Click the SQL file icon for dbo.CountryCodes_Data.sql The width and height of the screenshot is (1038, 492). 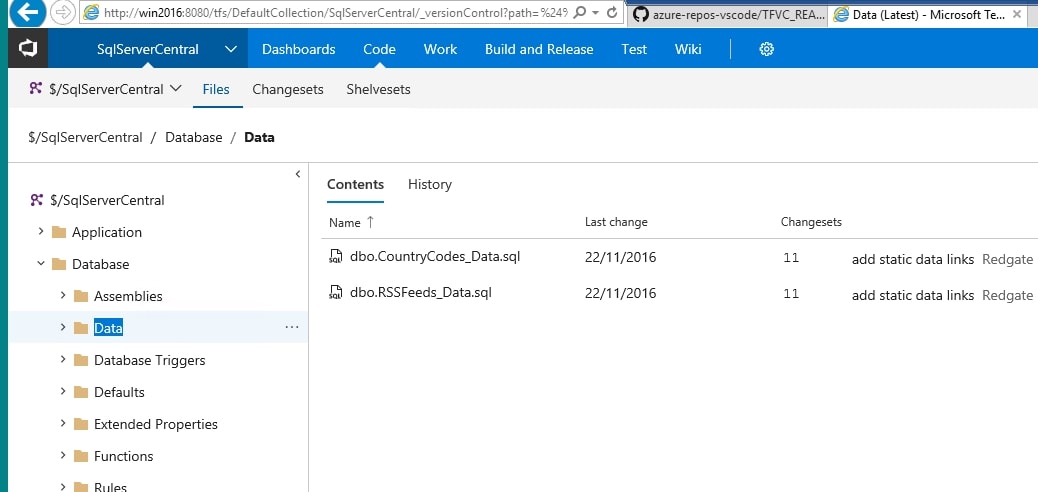pyautogui.click(x=336, y=256)
